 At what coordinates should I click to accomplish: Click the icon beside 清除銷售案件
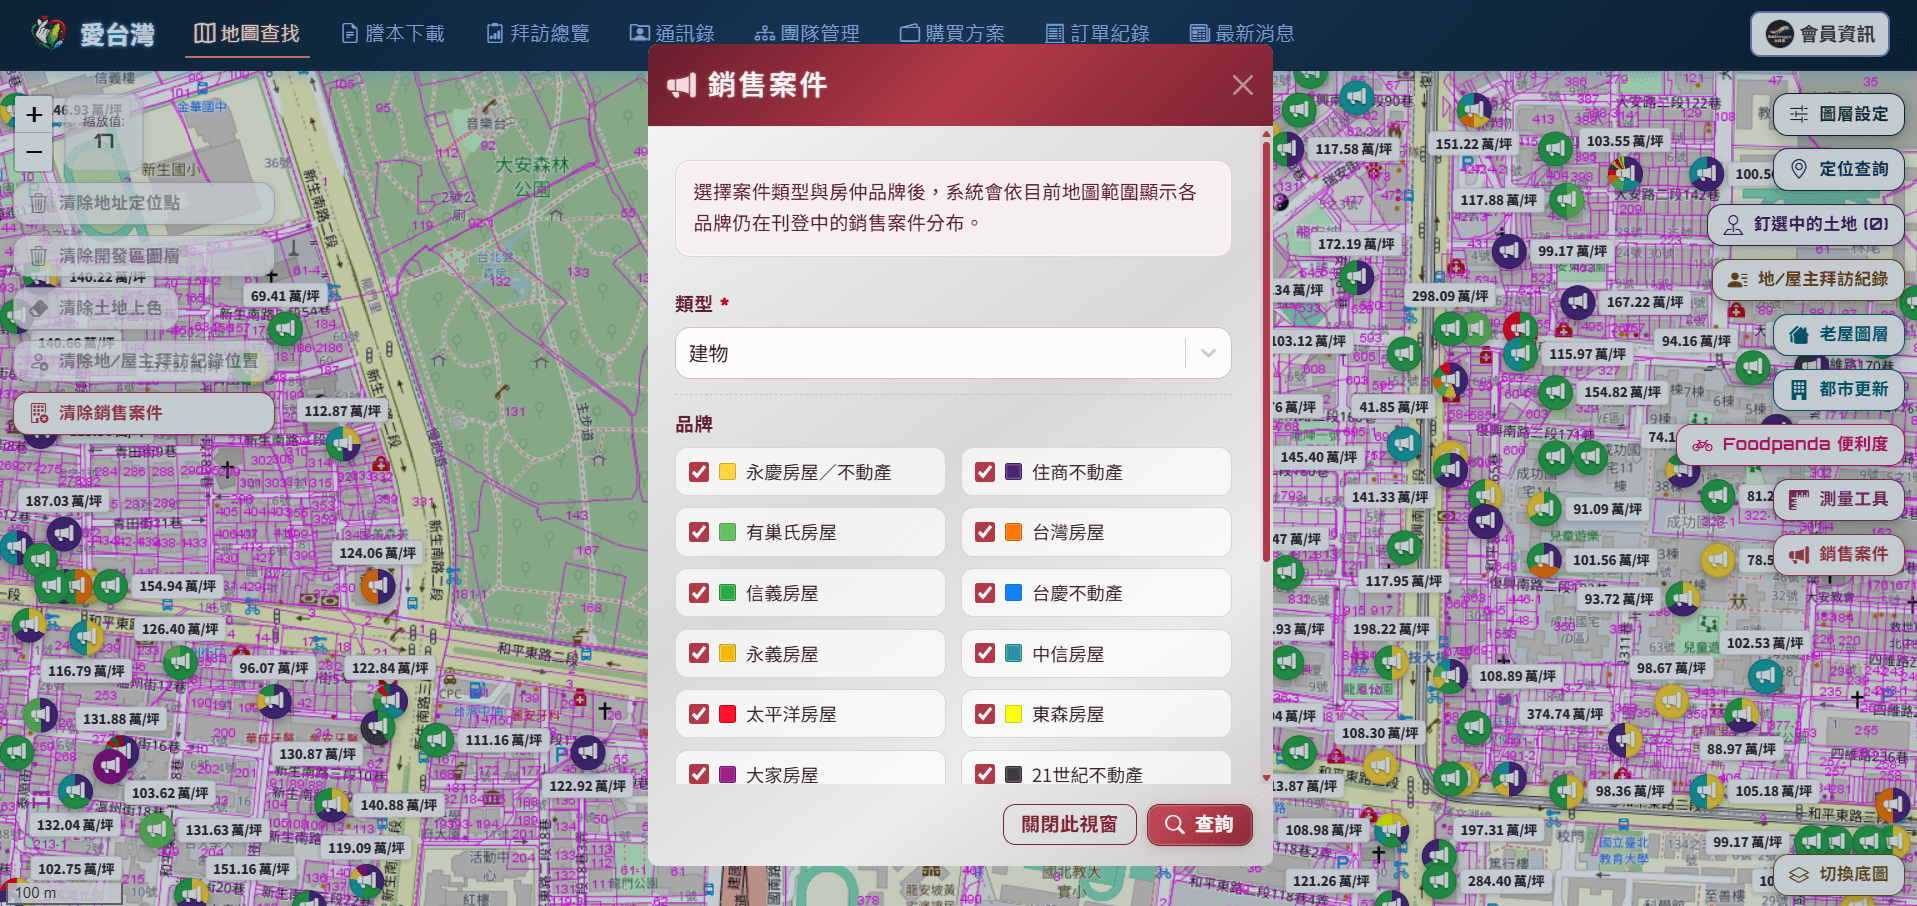click(x=39, y=413)
